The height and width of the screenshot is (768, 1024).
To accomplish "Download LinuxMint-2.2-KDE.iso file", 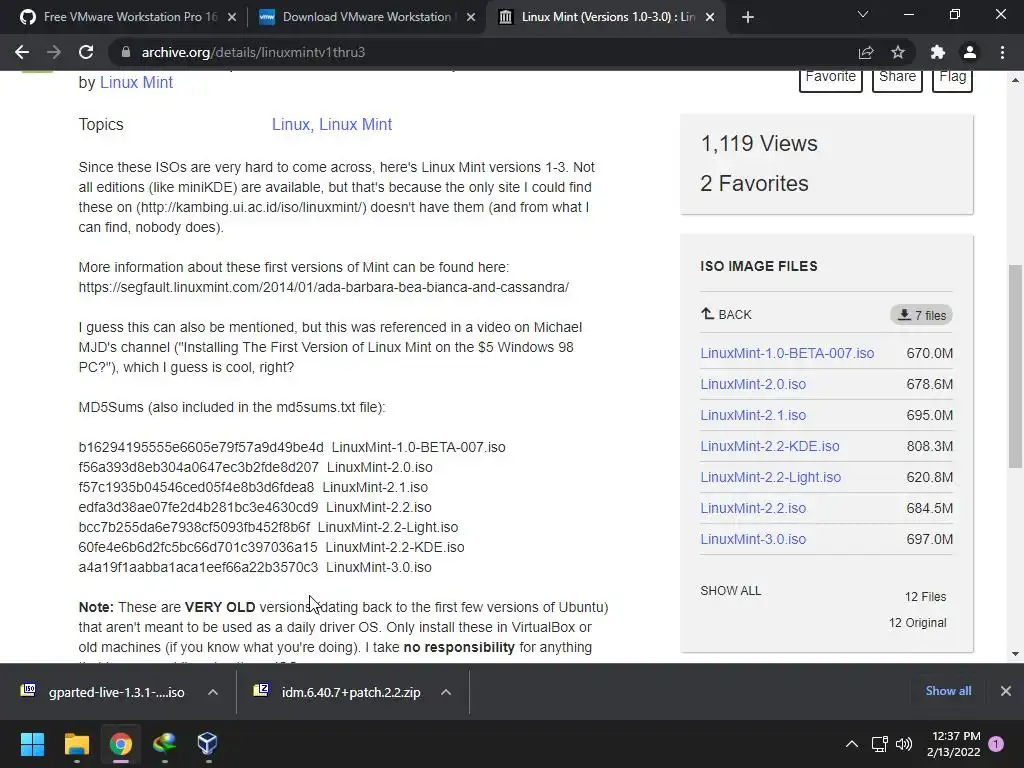I will pyautogui.click(x=770, y=446).
